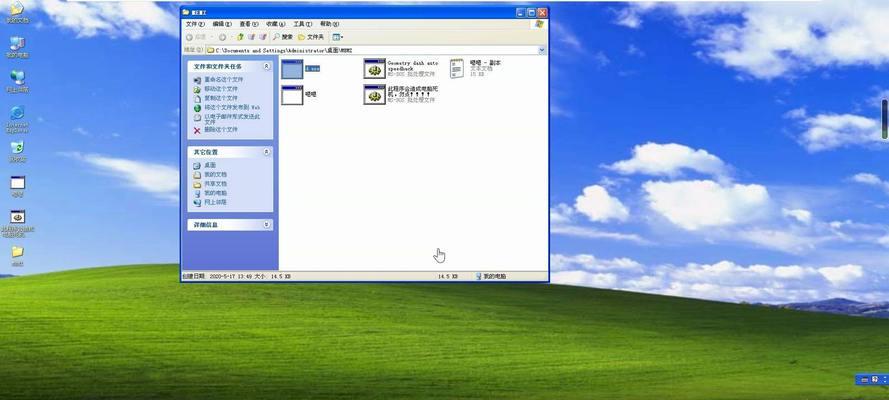Click the top folder icon on desktop
889x400 pixels.
(18, 9)
